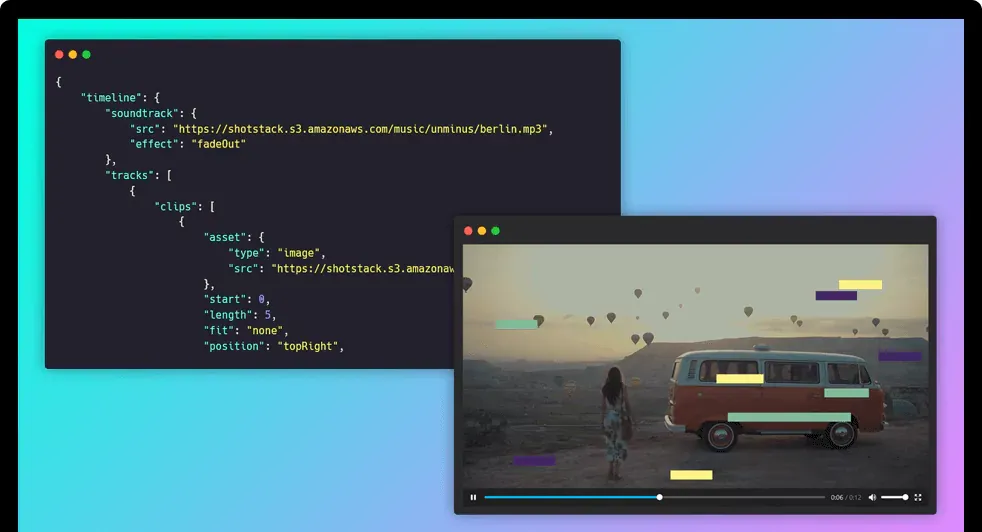
Task: Maximize the video player window with green dot
Action: point(496,231)
